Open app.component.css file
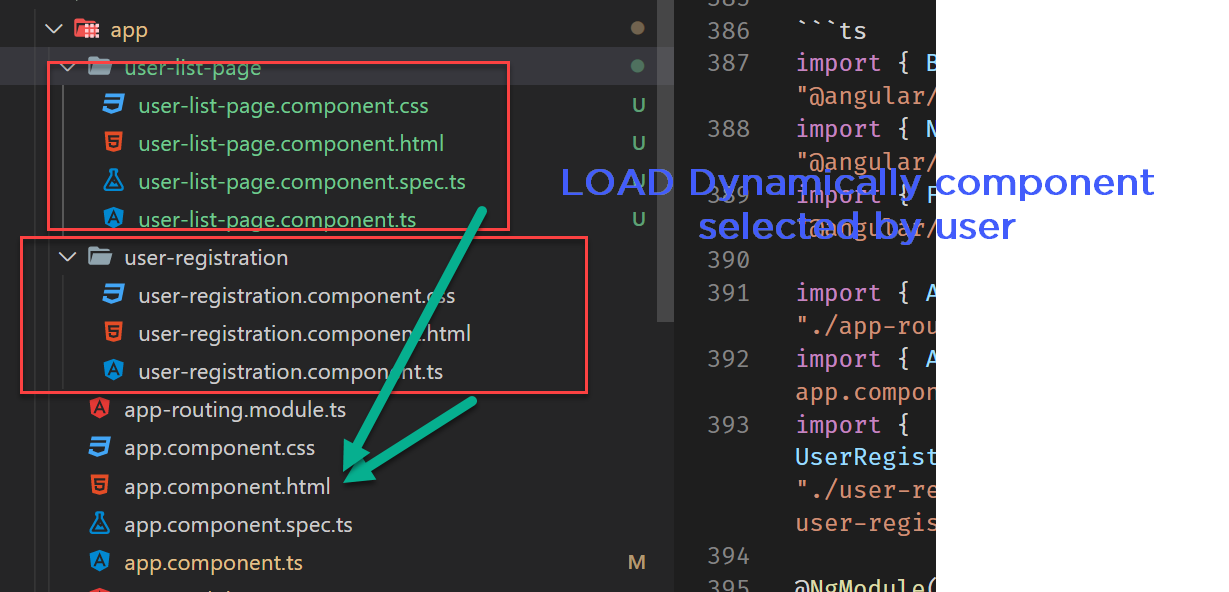The height and width of the screenshot is (592, 1229). coord(219,448)
